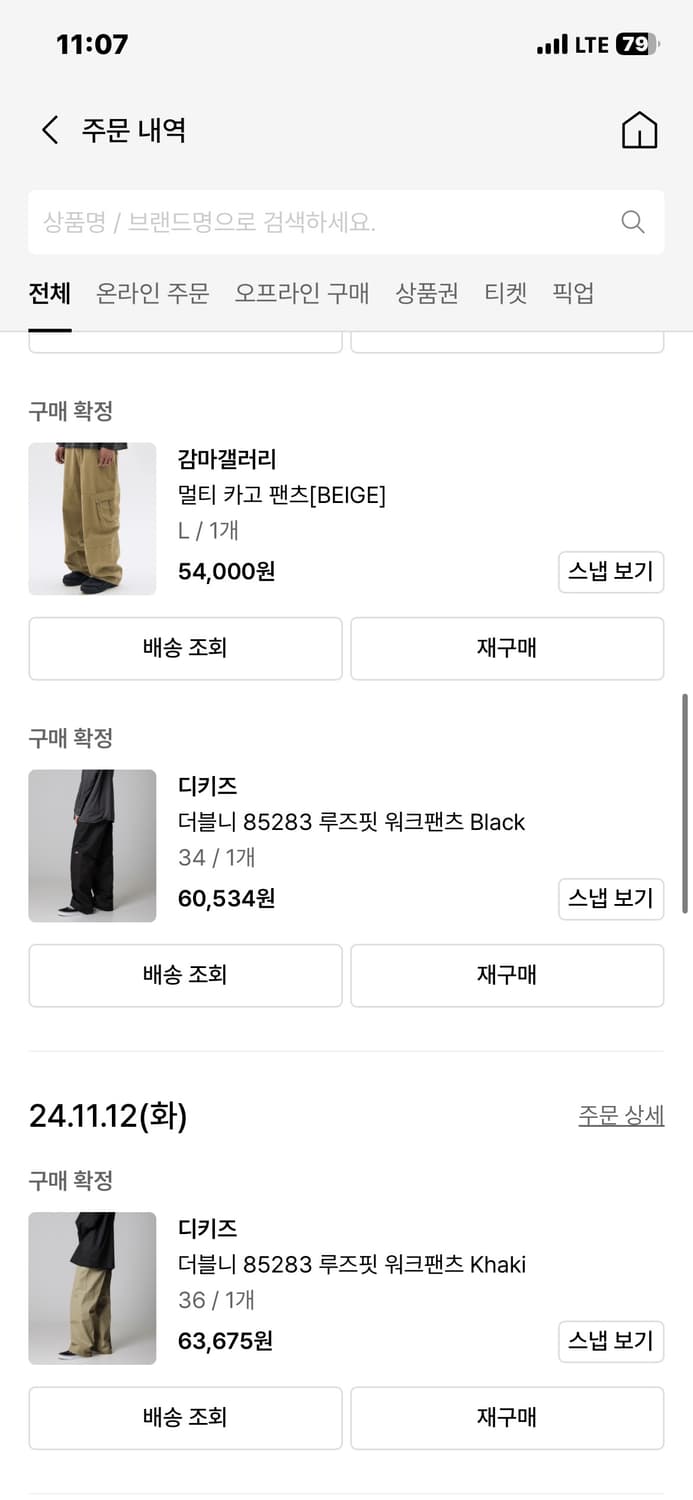Switch to the 온라인 주문 tab
Viewport: 693px width, 1500px height.
pyautogui.click(x=152, y=294)
